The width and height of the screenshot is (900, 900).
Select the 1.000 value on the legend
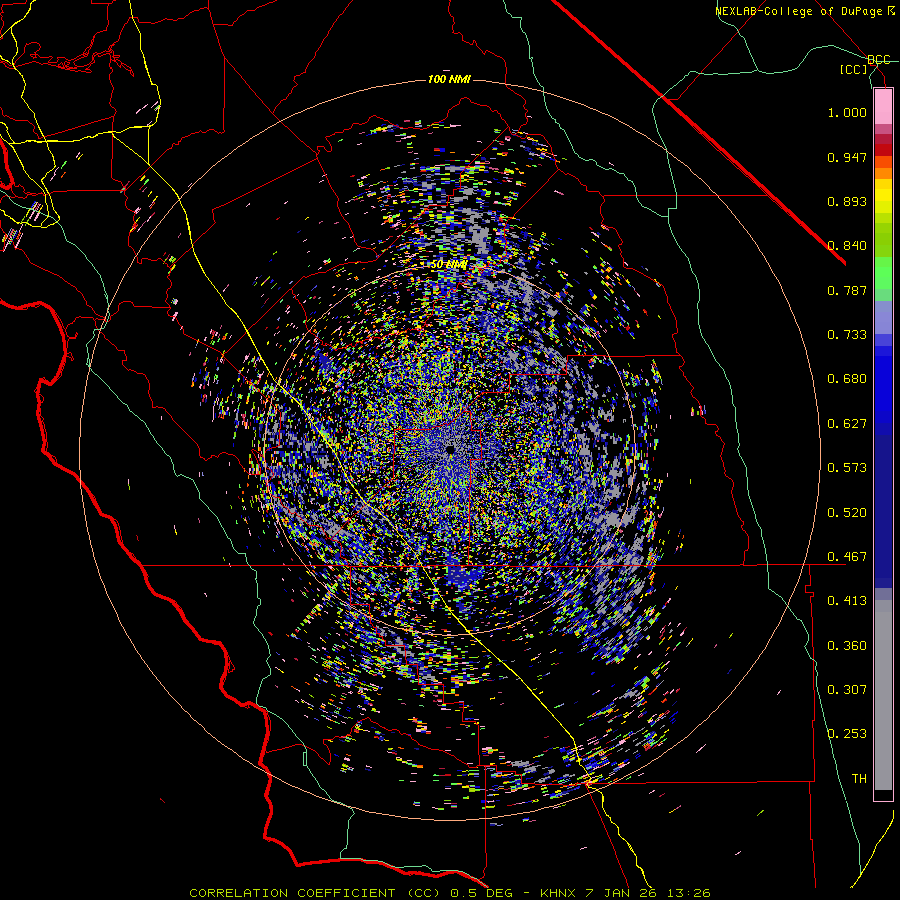[847, 112]
